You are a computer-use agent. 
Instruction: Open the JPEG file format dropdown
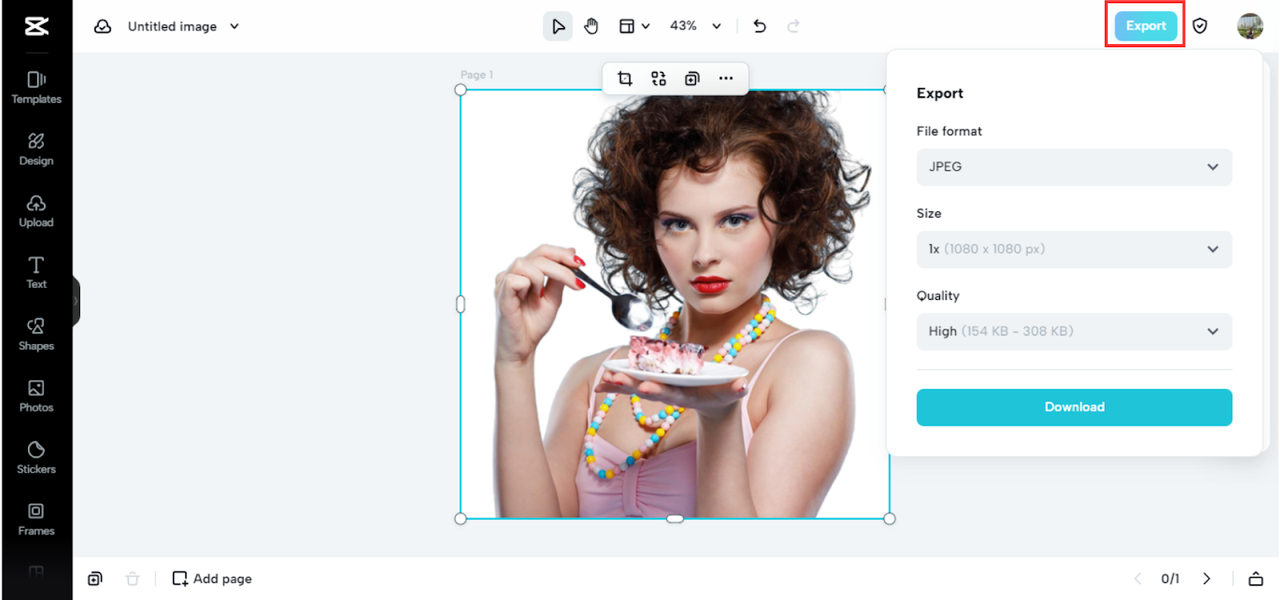click(x=1074, y=167)
